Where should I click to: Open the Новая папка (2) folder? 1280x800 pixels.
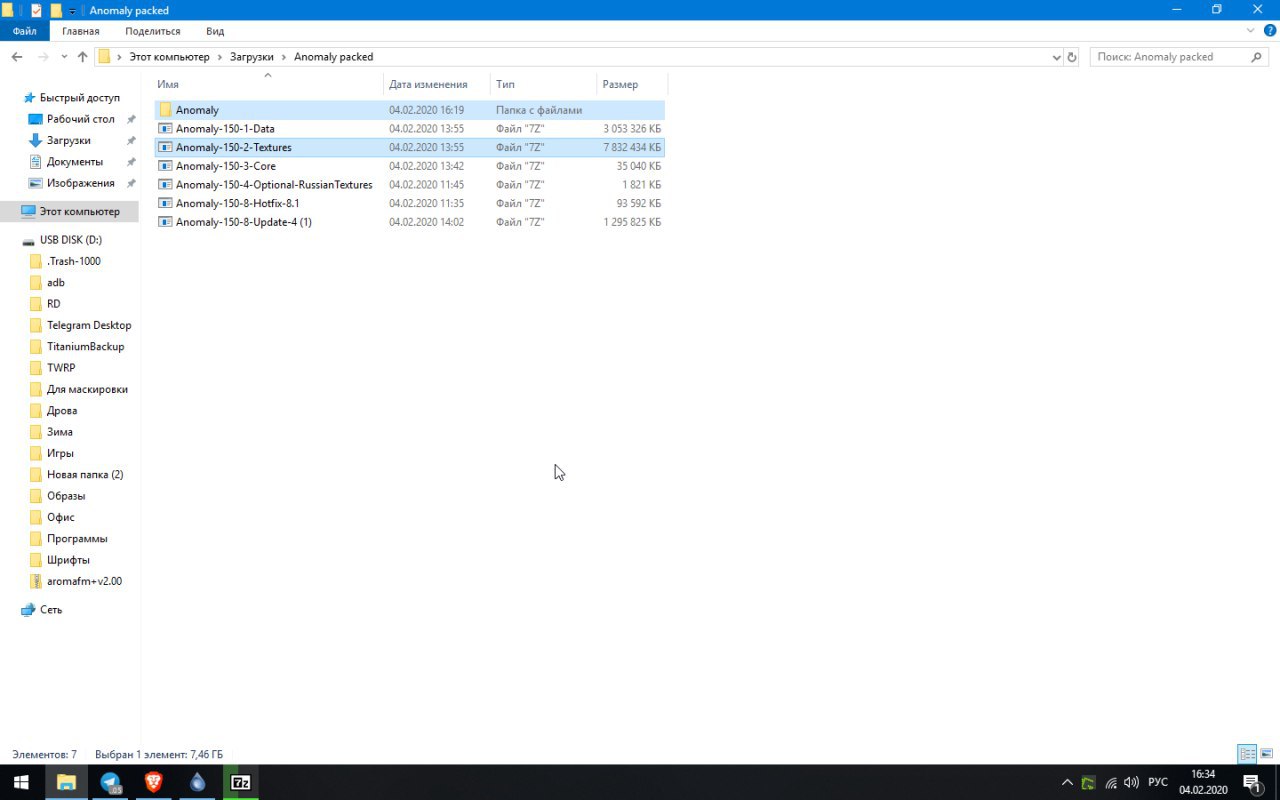pyautogui.click(x=85, y=475)
